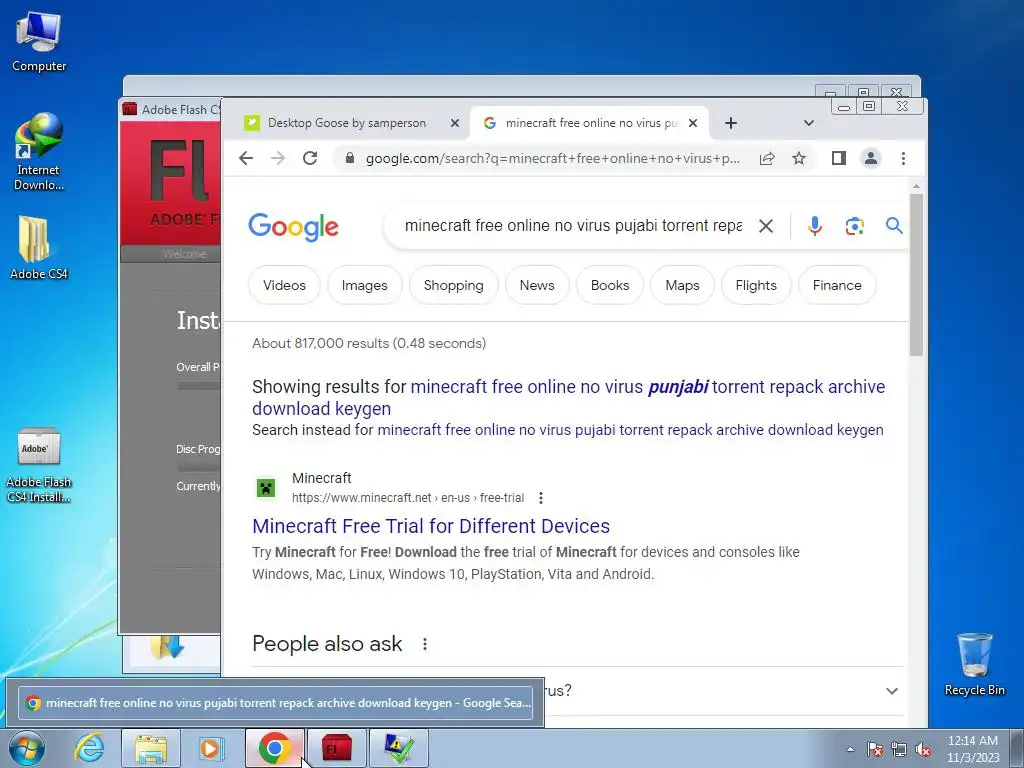
Task: Click the scrollbar up arrow
Action: 916,186
